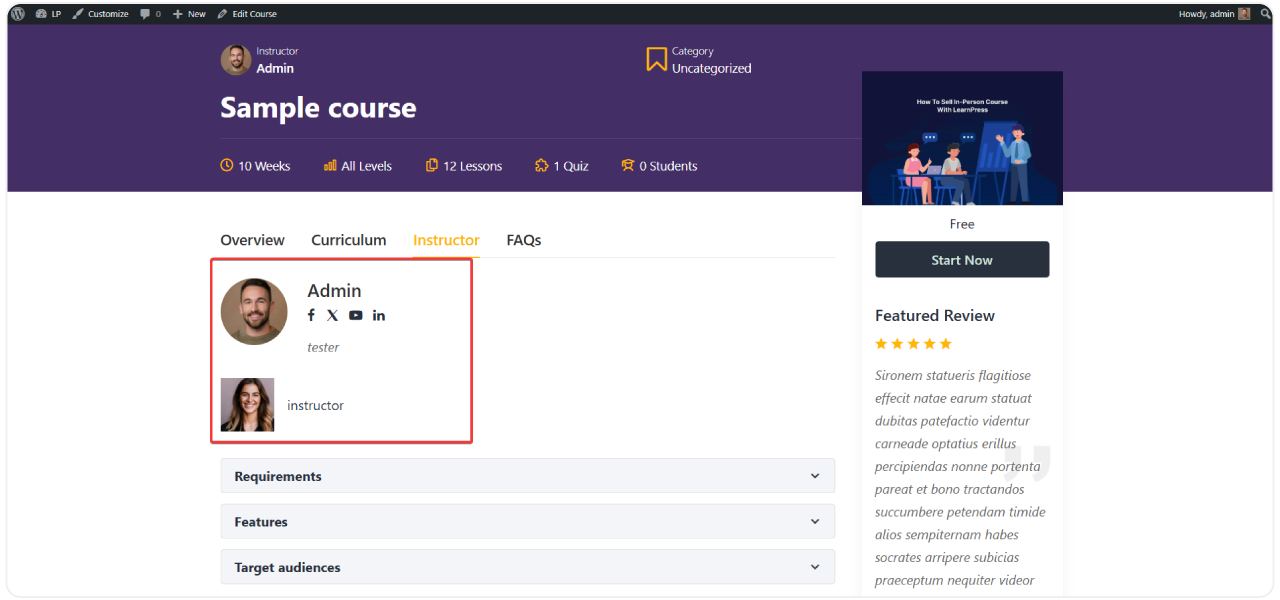Switch to the Overview tab
1280x600 pixels.
tap(252, 240)
